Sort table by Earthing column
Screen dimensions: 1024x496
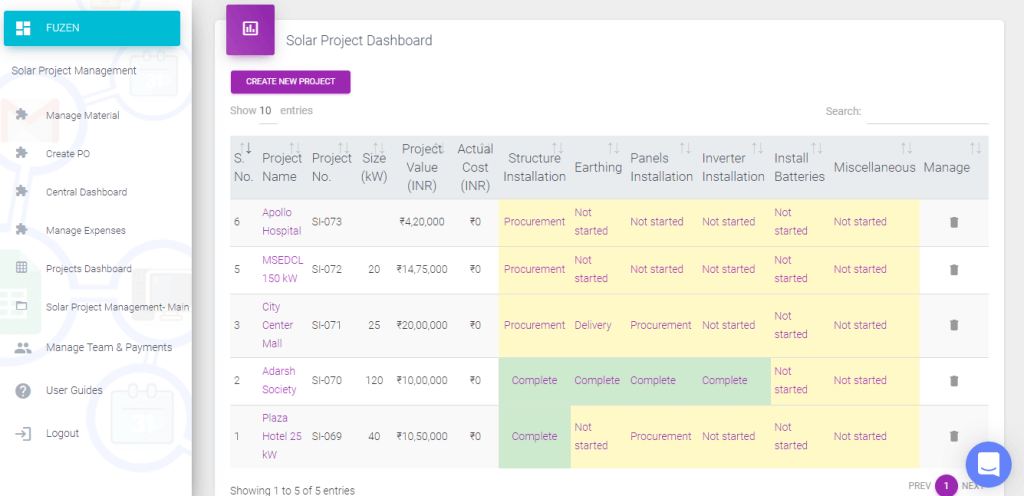(x=613, y=149)
